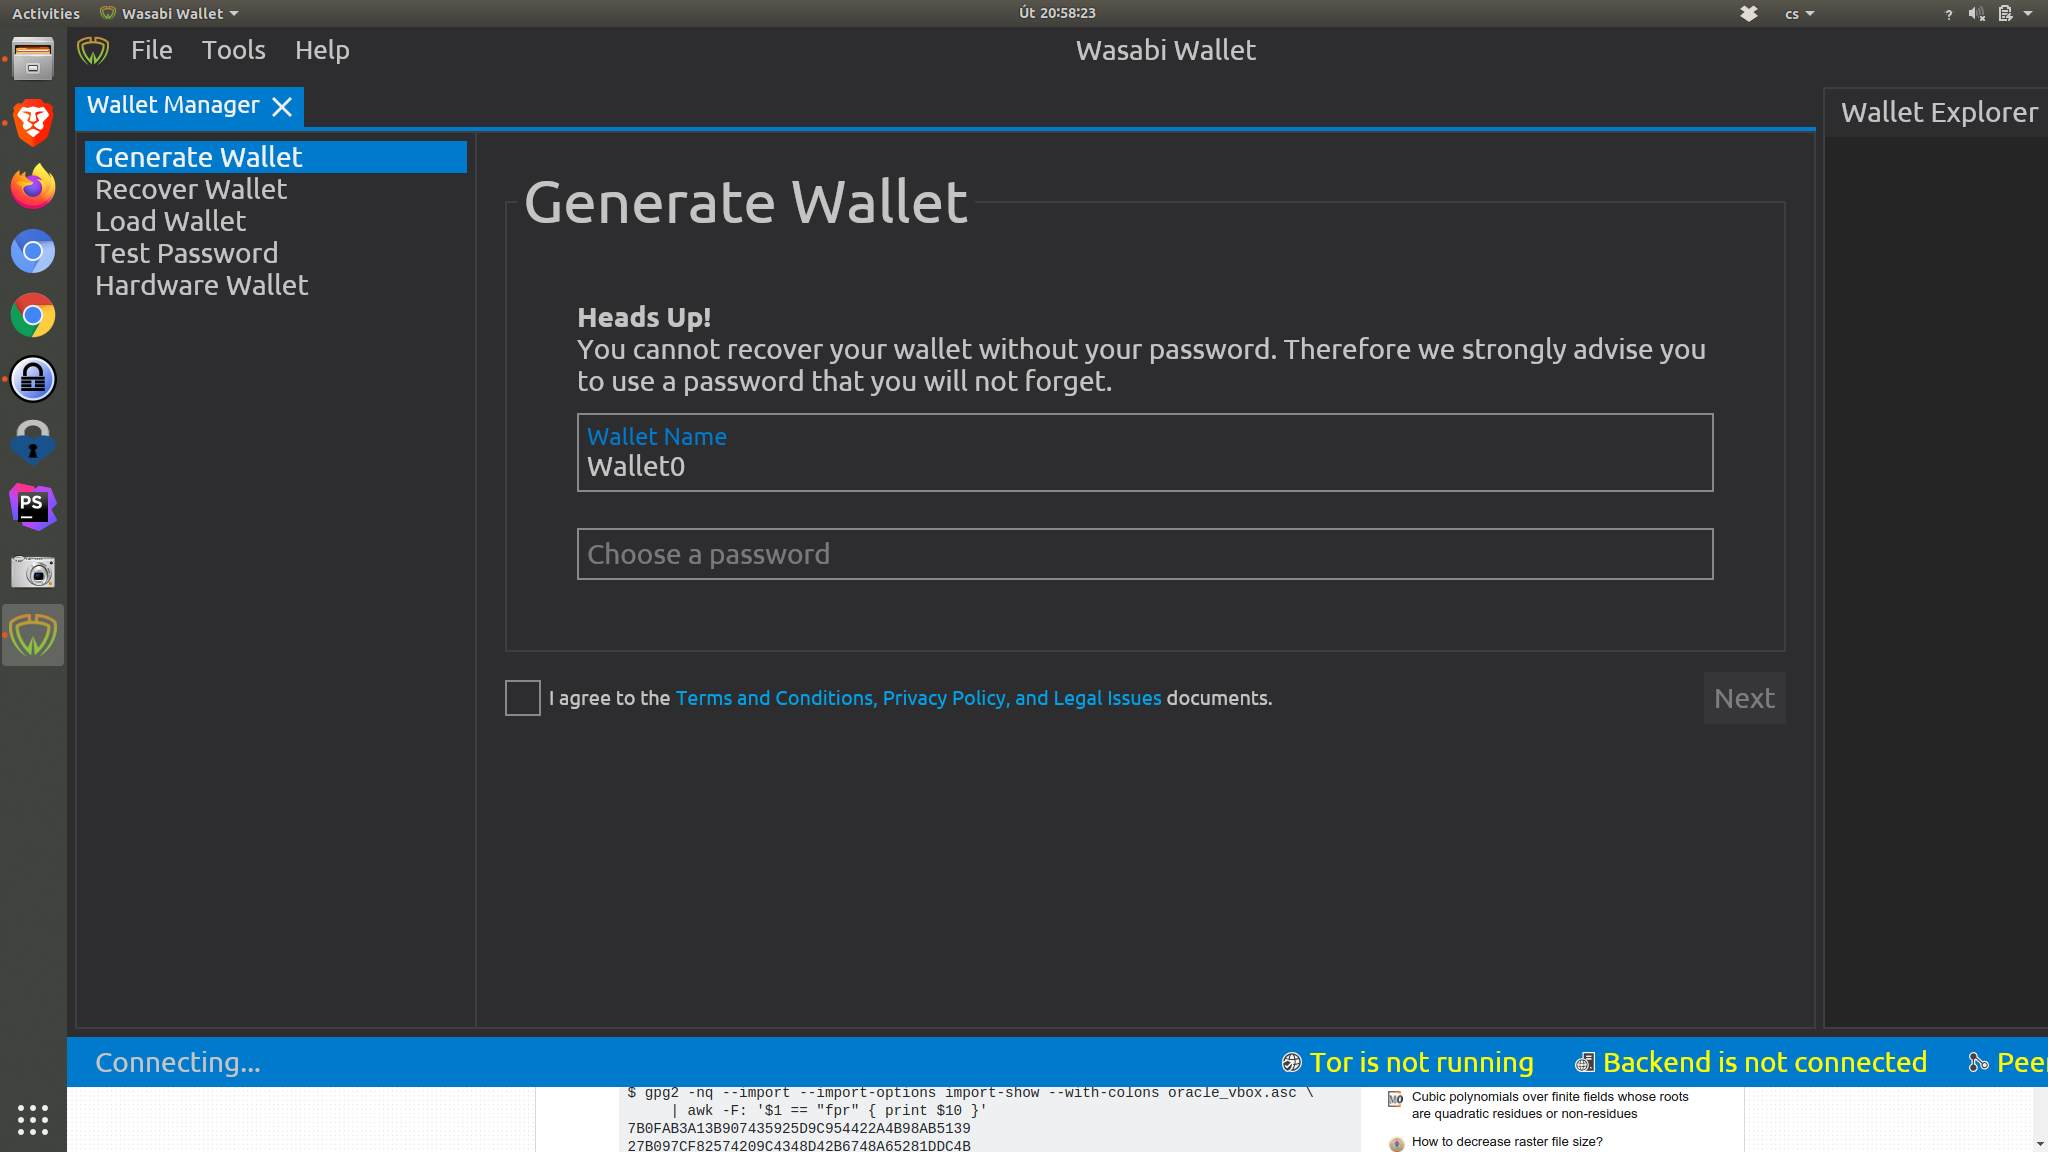Open the circular padlock app in dock
This screenshot has height=1152, width=2048.
coord(33,379)
